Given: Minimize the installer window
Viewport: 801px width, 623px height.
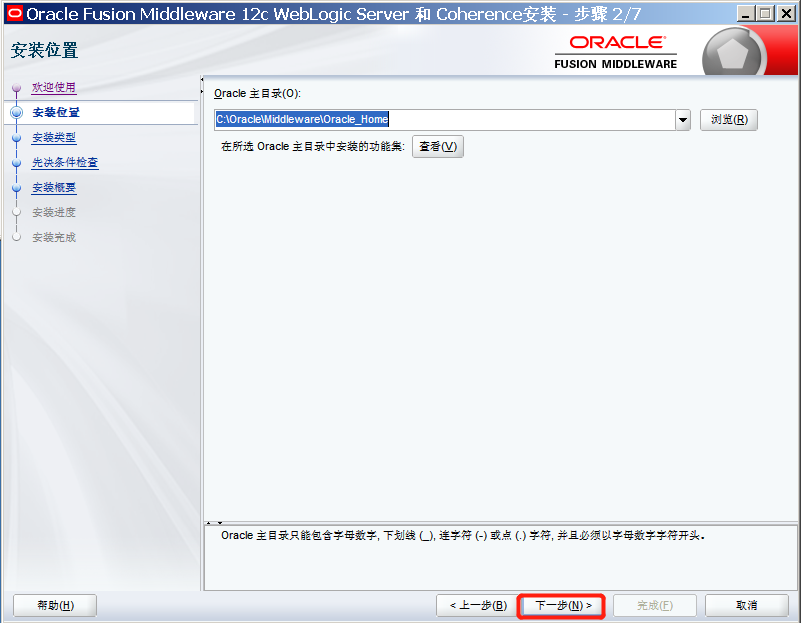Looking at the screenshot, I should [x=746, y=13].
